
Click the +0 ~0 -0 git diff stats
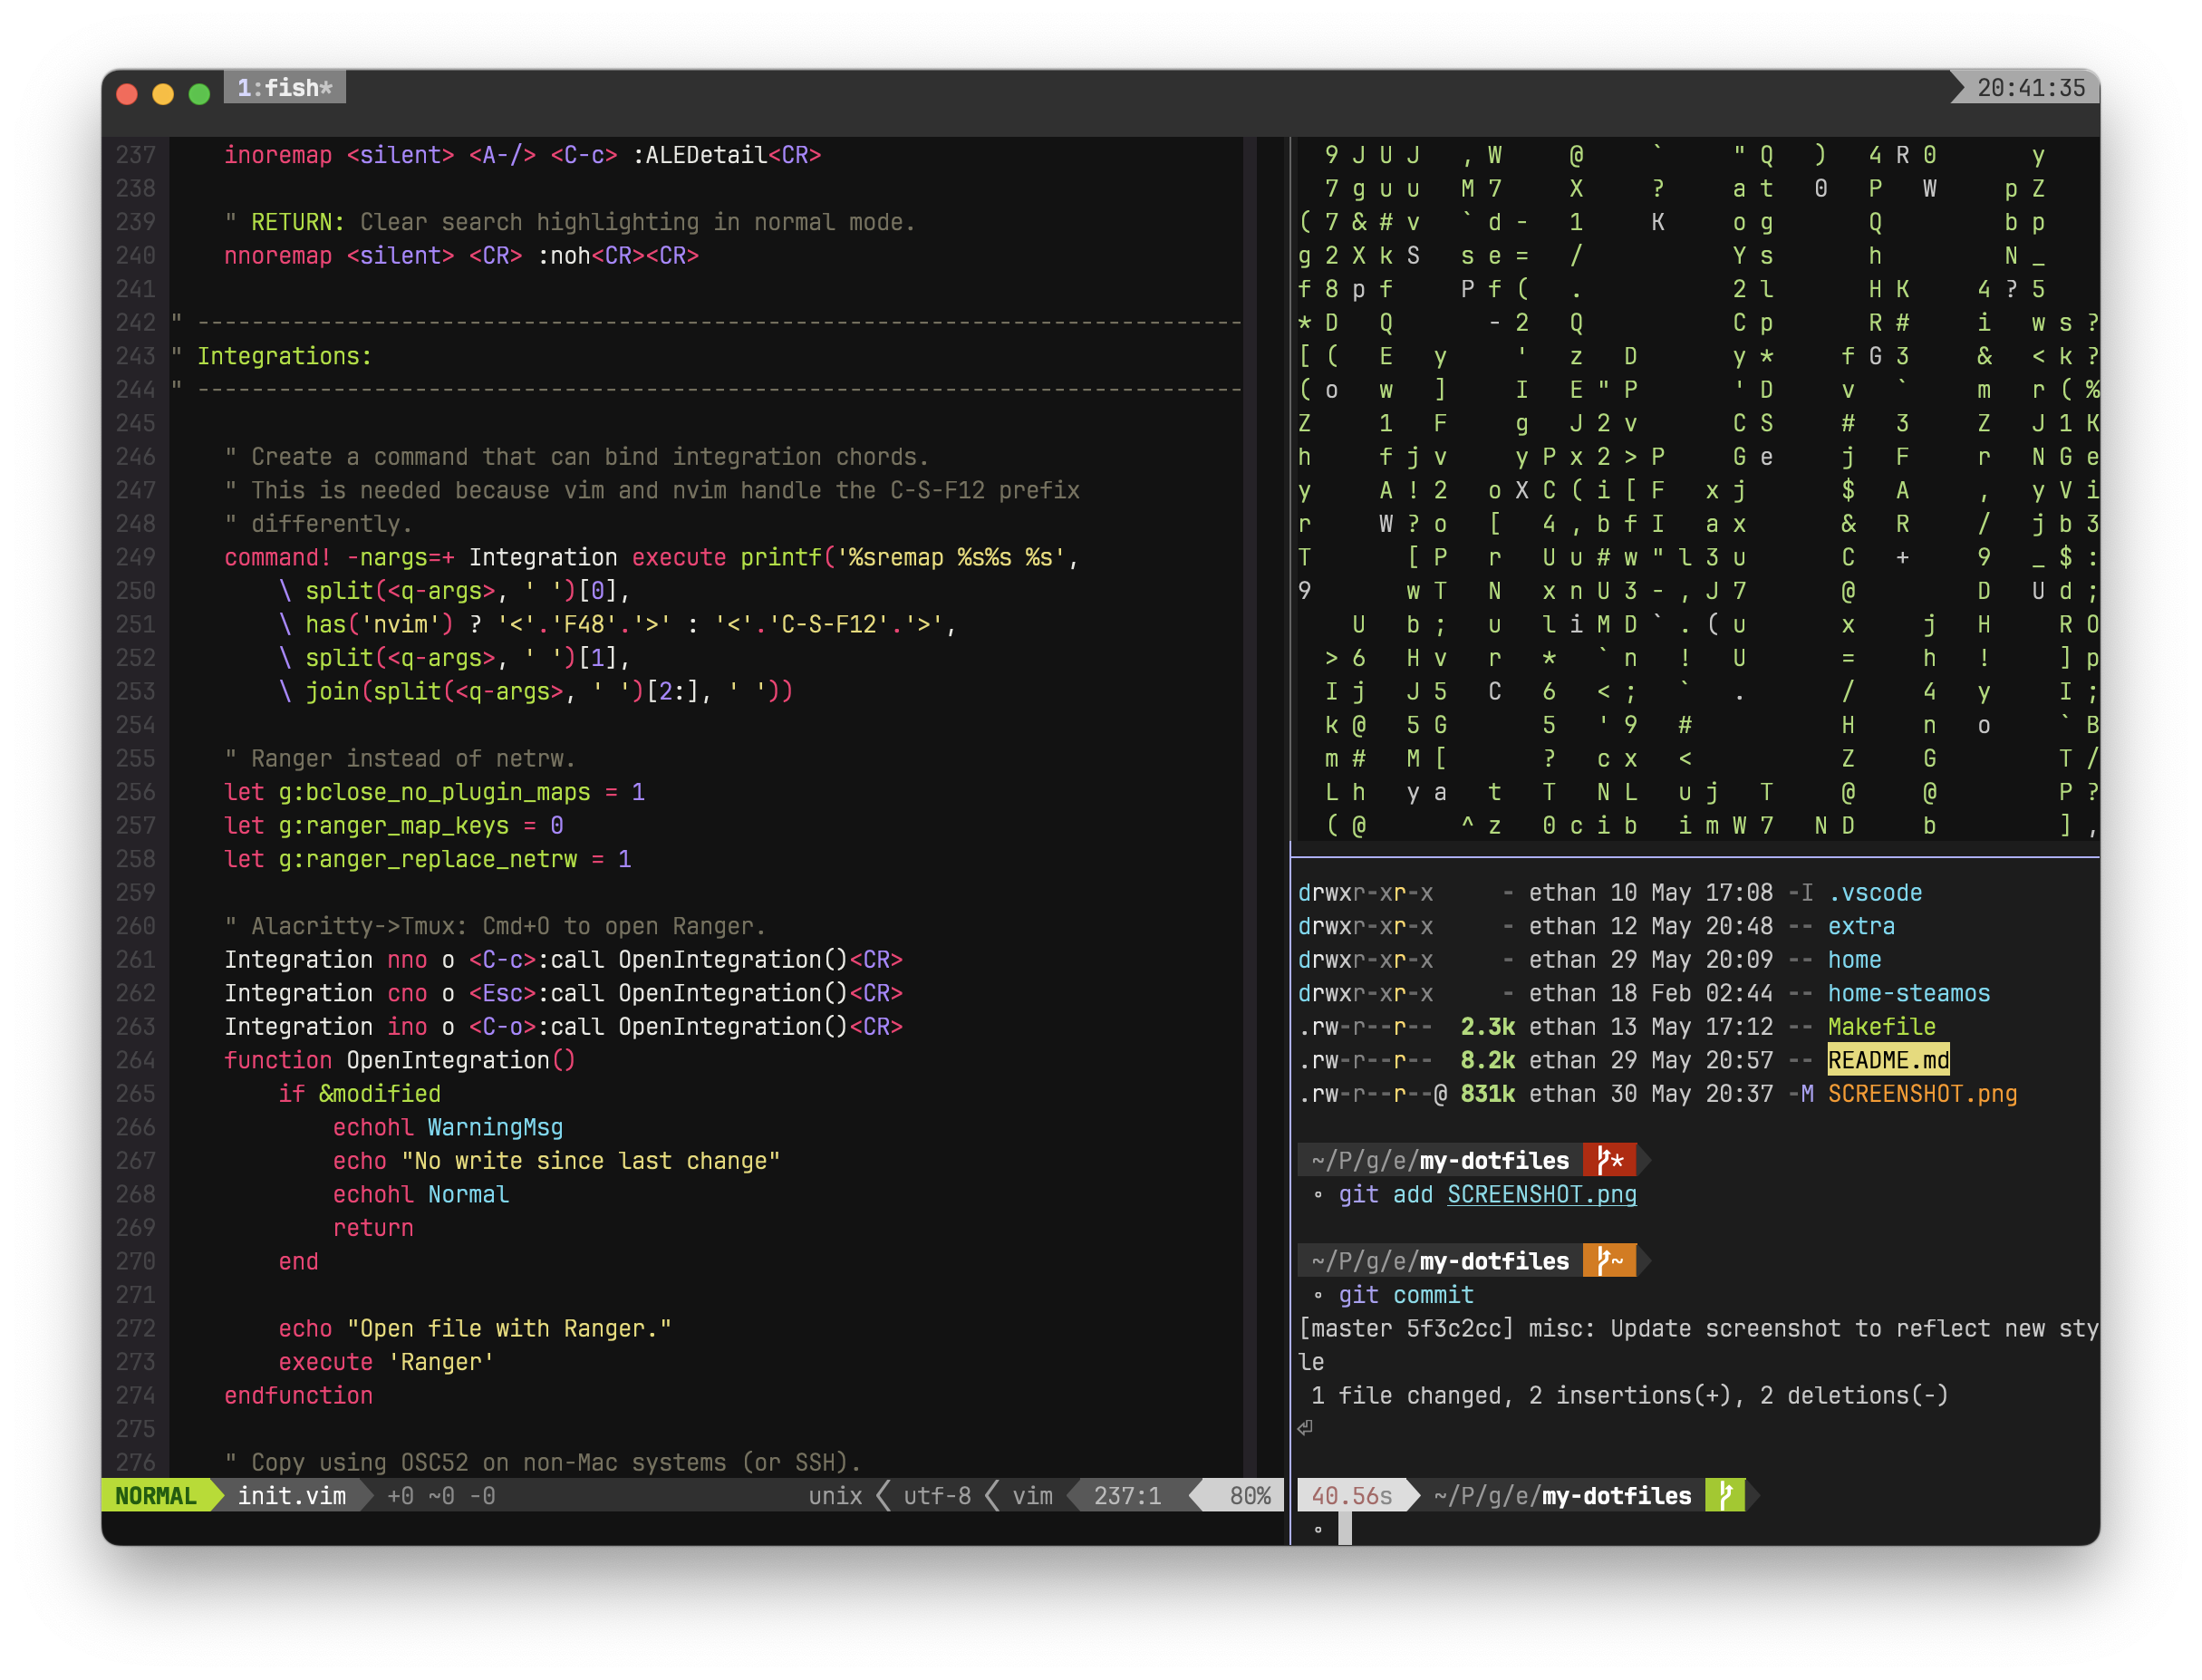(x=441, y=1496)
